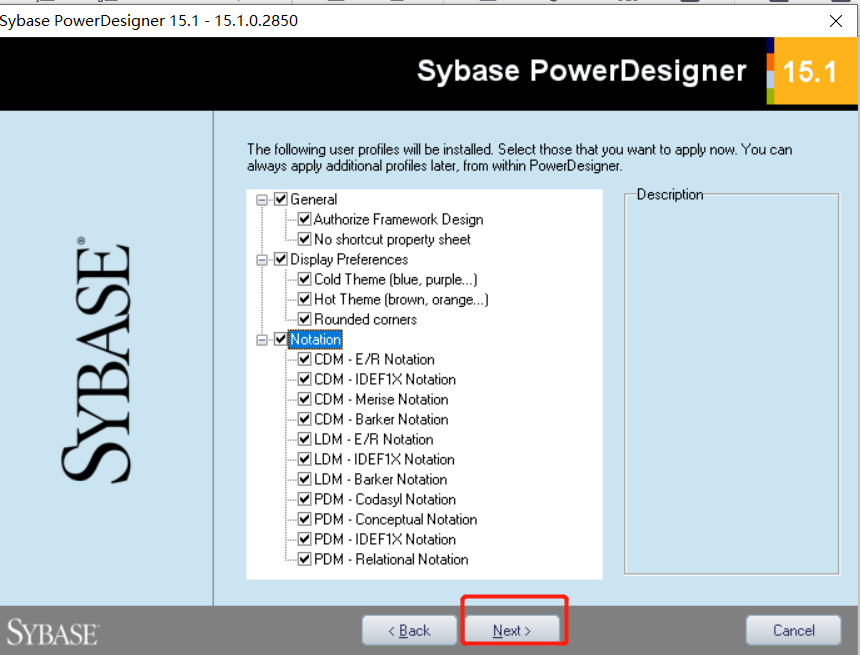Click the Next button to continue
Screen dimensions: 860x655
(x=514, y=630)
